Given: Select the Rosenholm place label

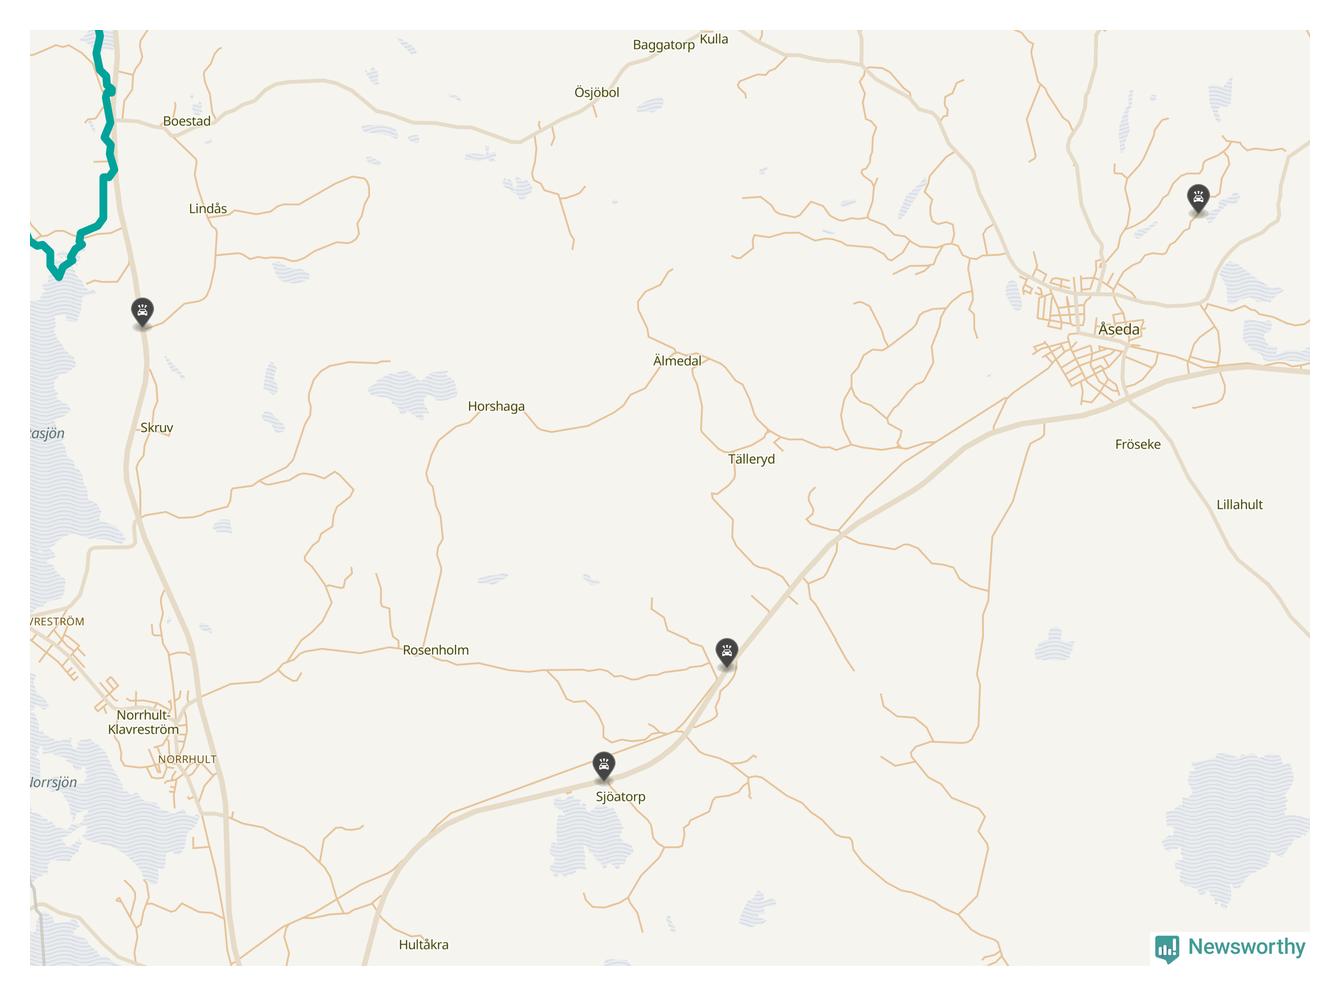Looking at the screenshot, I should click(436, 650).
